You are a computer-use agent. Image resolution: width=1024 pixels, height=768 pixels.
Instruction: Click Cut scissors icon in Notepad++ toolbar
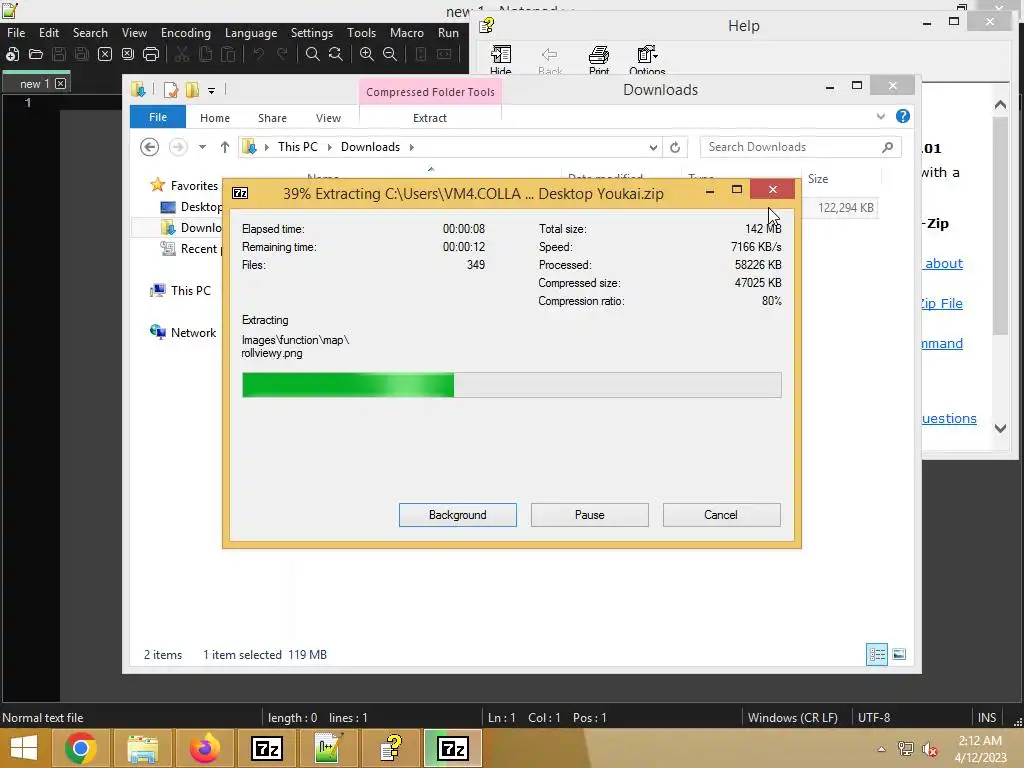pyautogui.click(x=182, y=54)
